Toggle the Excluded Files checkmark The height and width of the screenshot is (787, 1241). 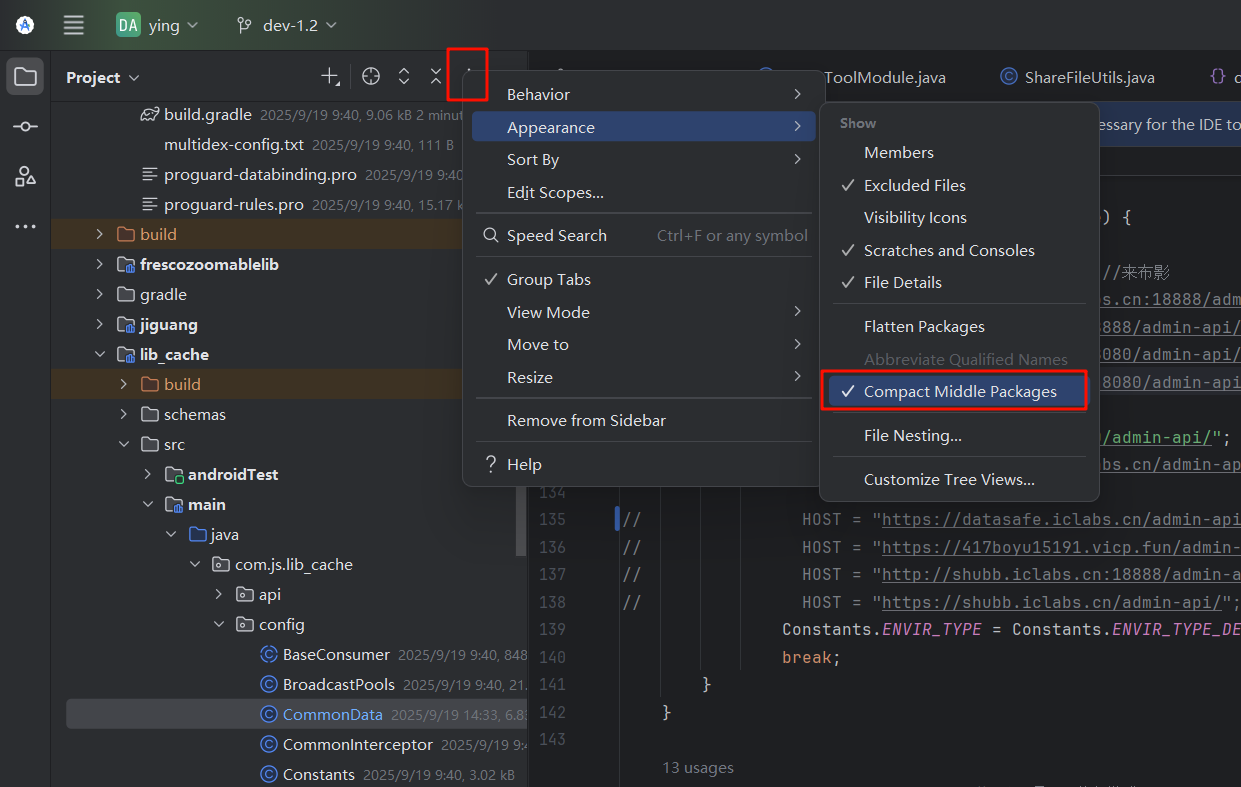pyautogui.click(x=914, y=185)
